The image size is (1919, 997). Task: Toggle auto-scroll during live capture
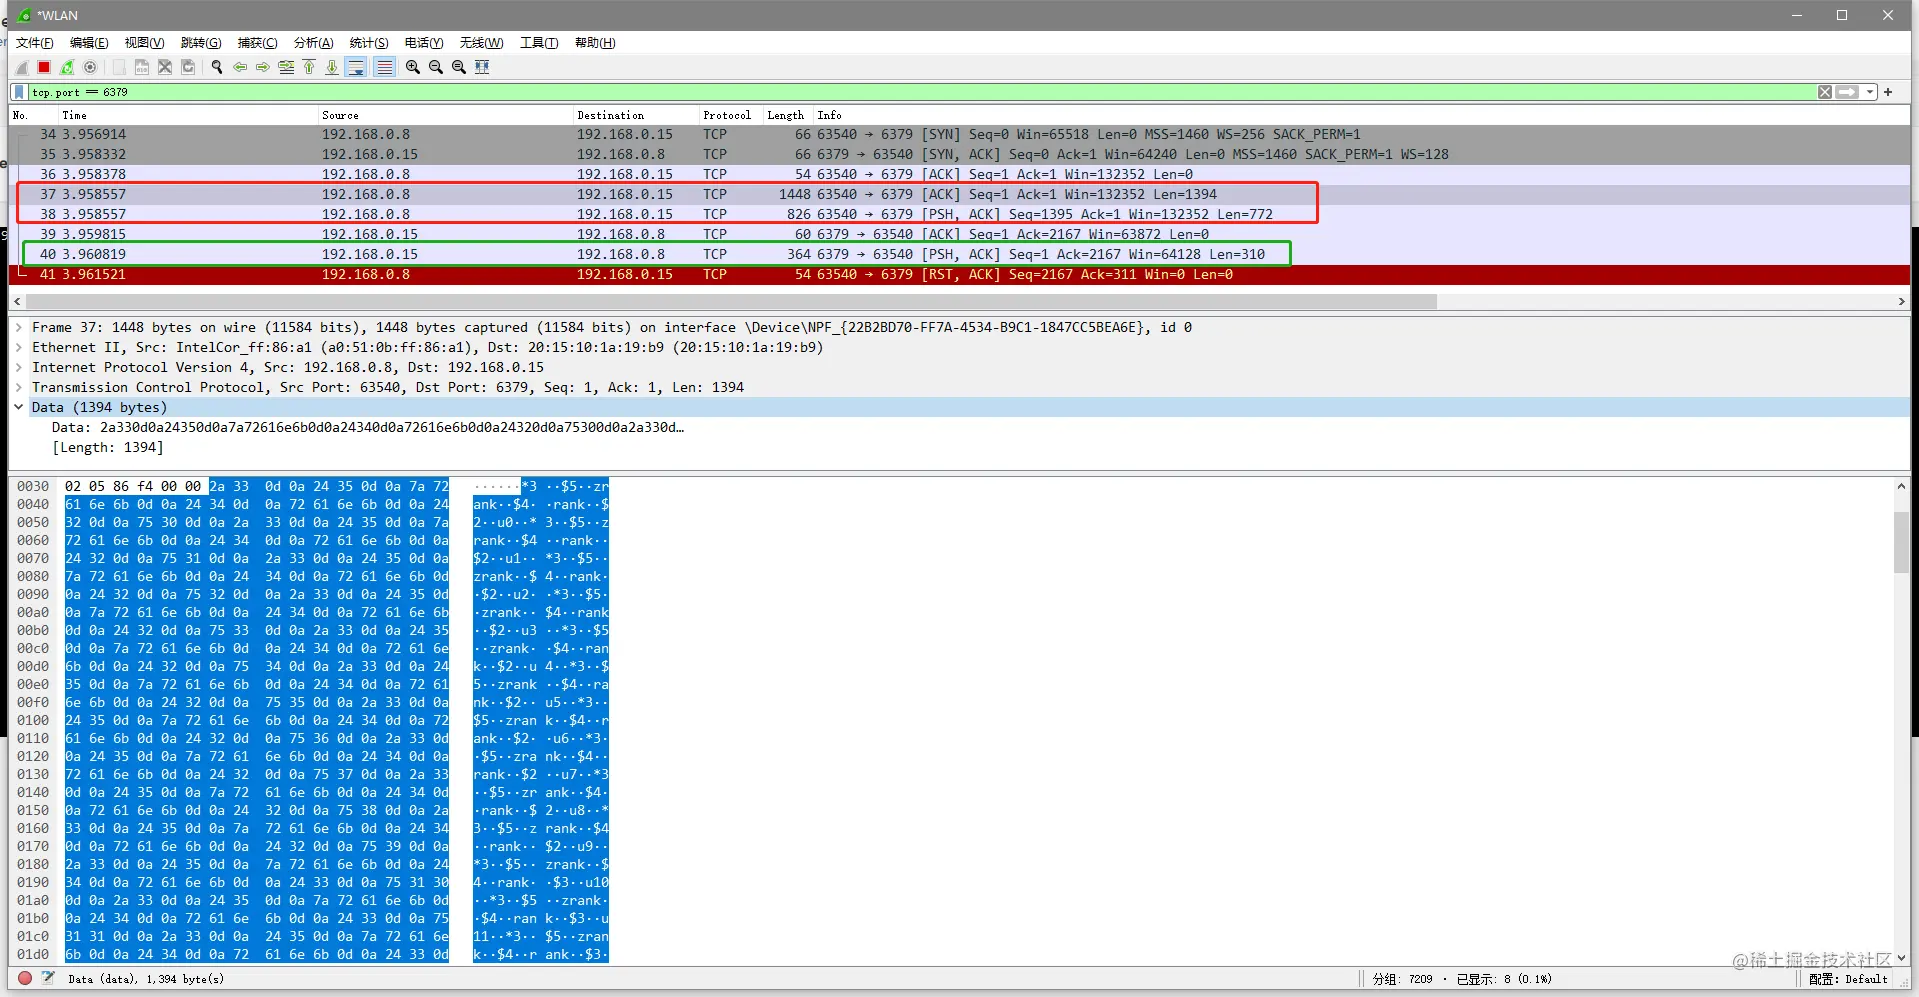tap(356, 67)
